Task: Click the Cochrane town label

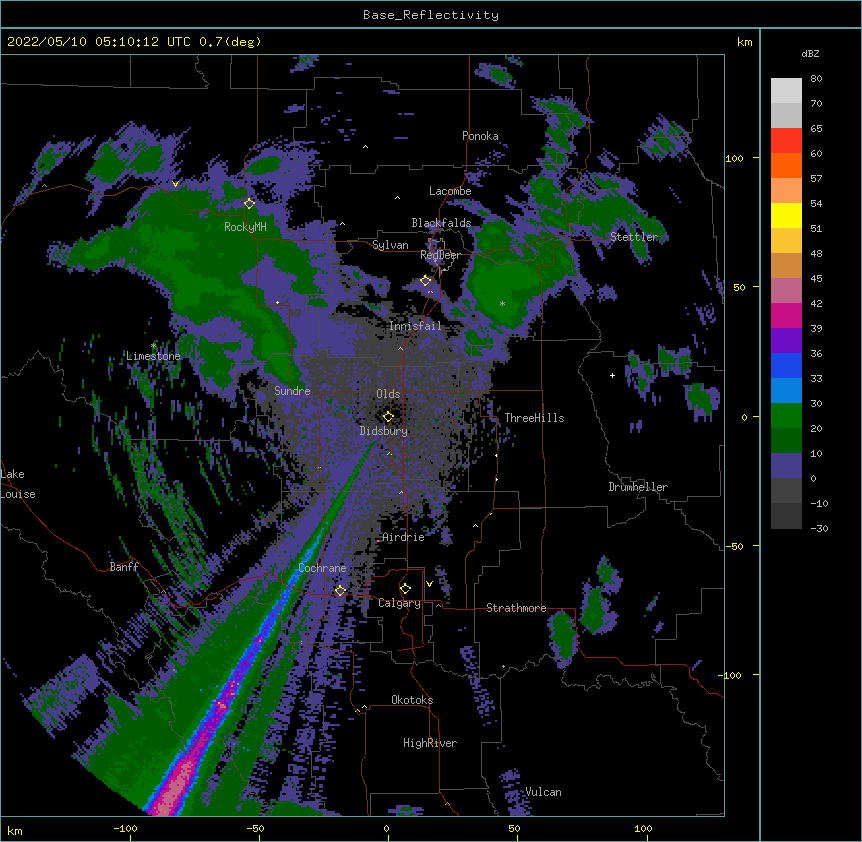Action: 322,568
